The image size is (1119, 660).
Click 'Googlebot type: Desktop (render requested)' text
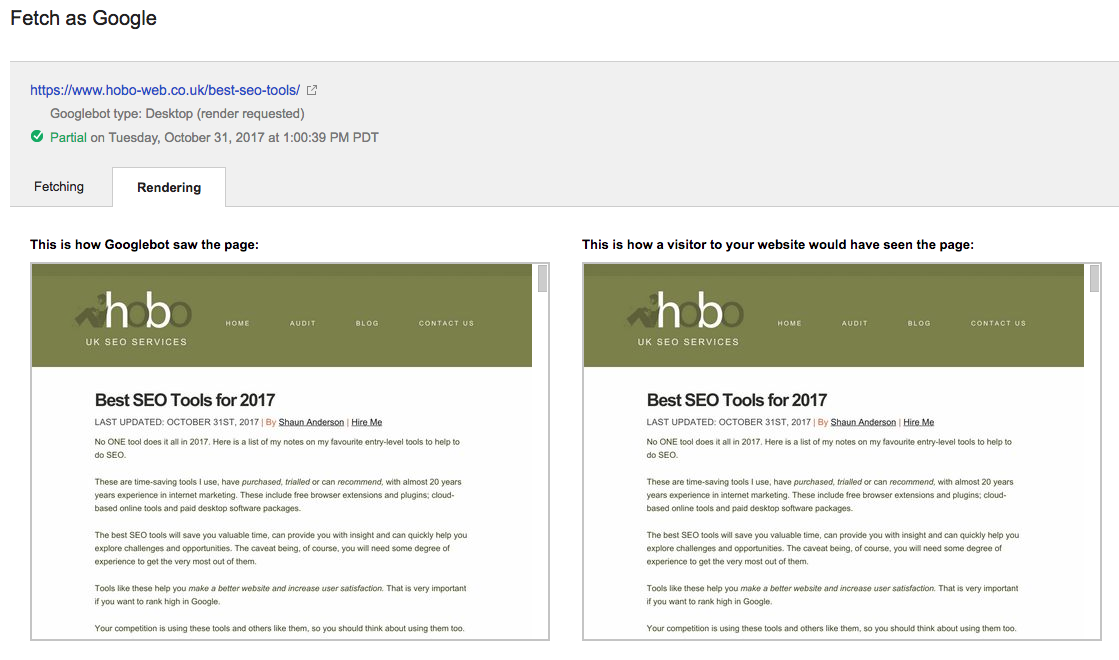177,113
